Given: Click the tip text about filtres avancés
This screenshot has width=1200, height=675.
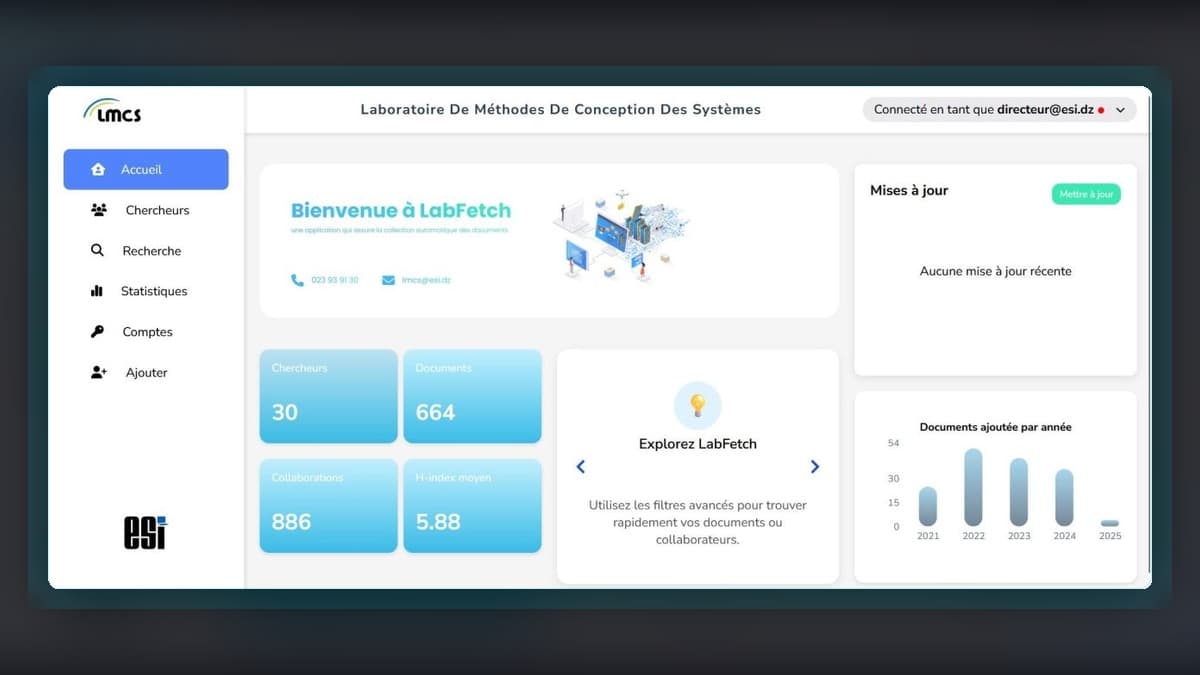Looking at the screenshot, I should 698,522.
